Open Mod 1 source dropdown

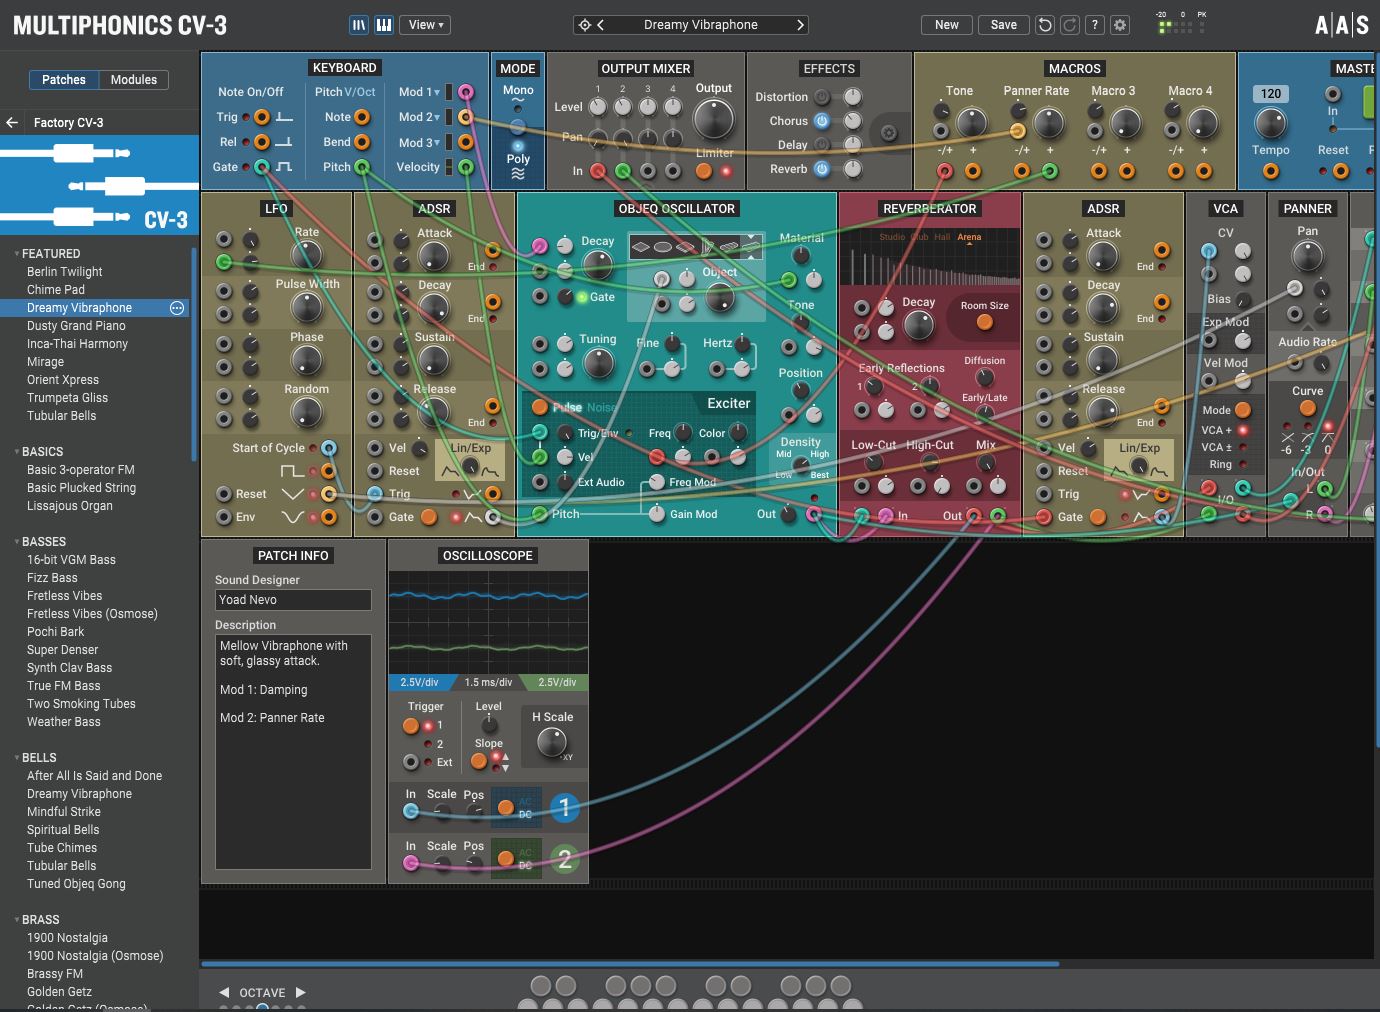point(419,92)
